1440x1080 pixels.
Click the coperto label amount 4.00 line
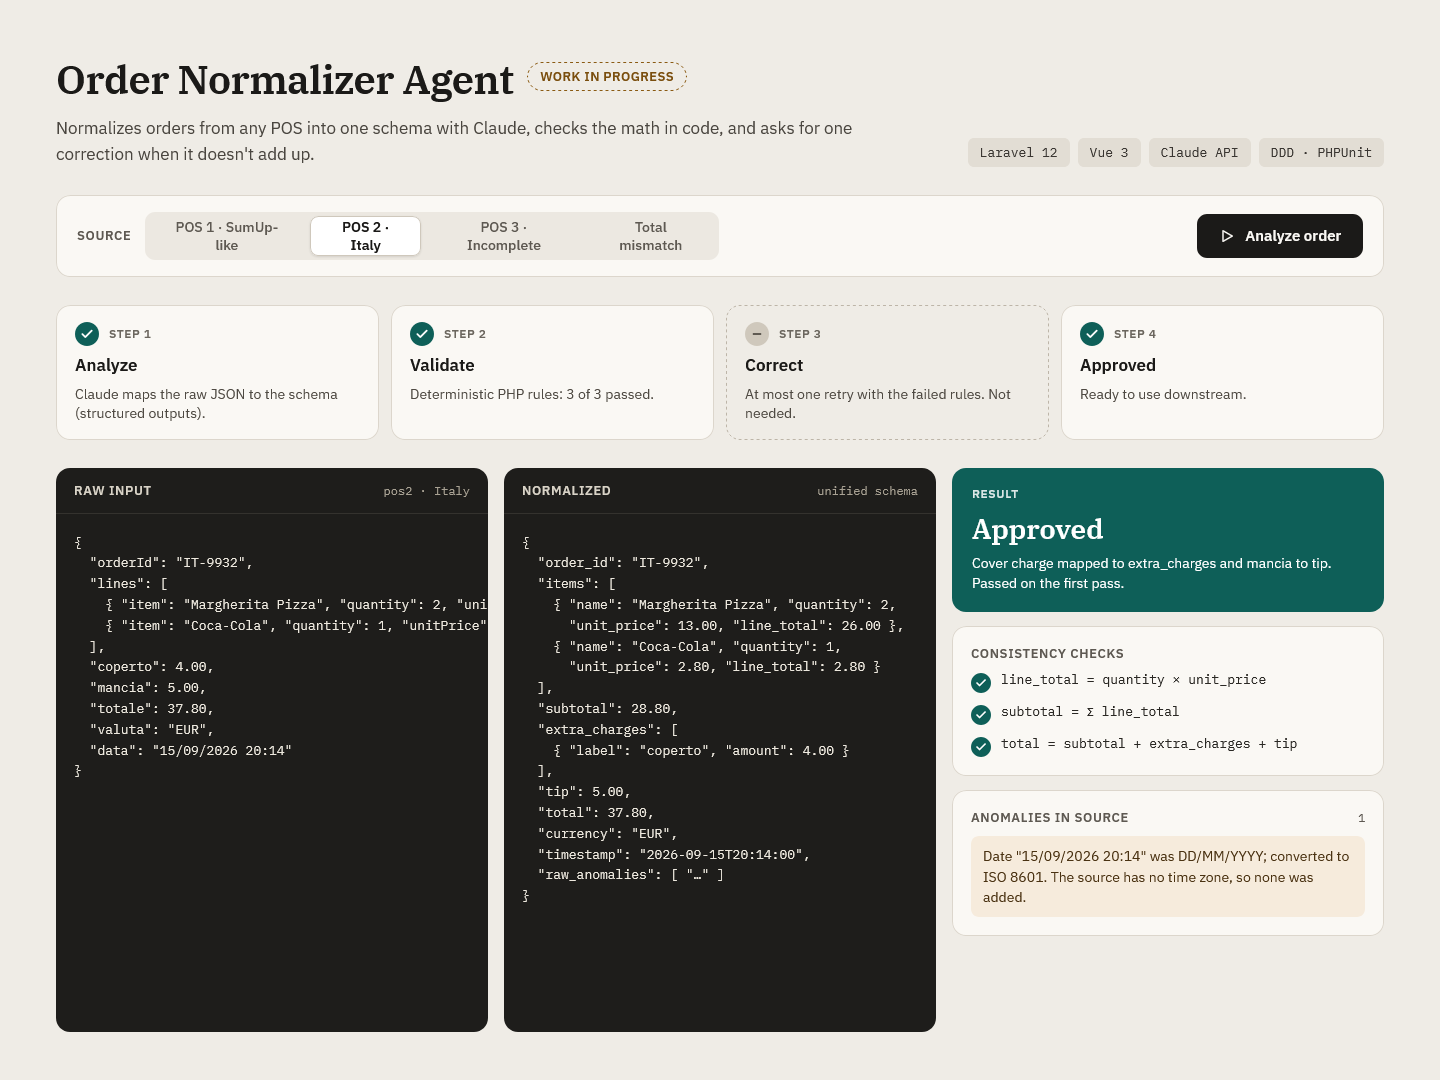coord(701,751)
